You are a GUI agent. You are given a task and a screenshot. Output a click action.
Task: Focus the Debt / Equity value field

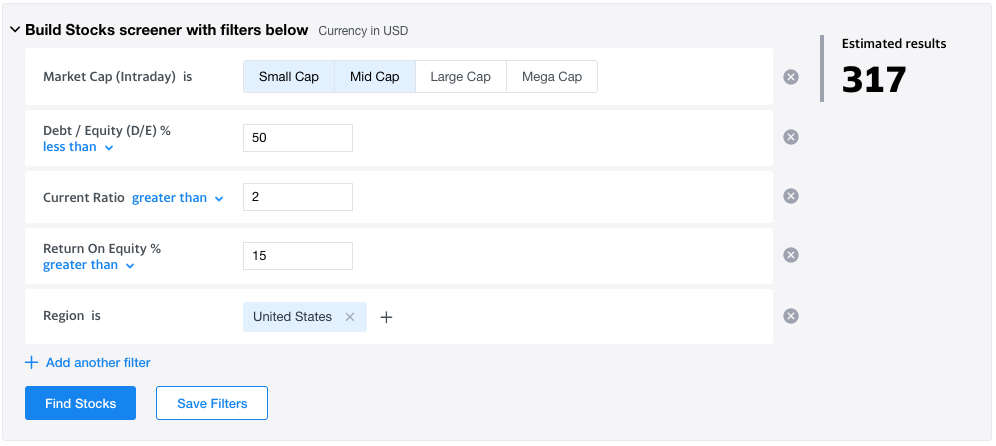(298, 138)
